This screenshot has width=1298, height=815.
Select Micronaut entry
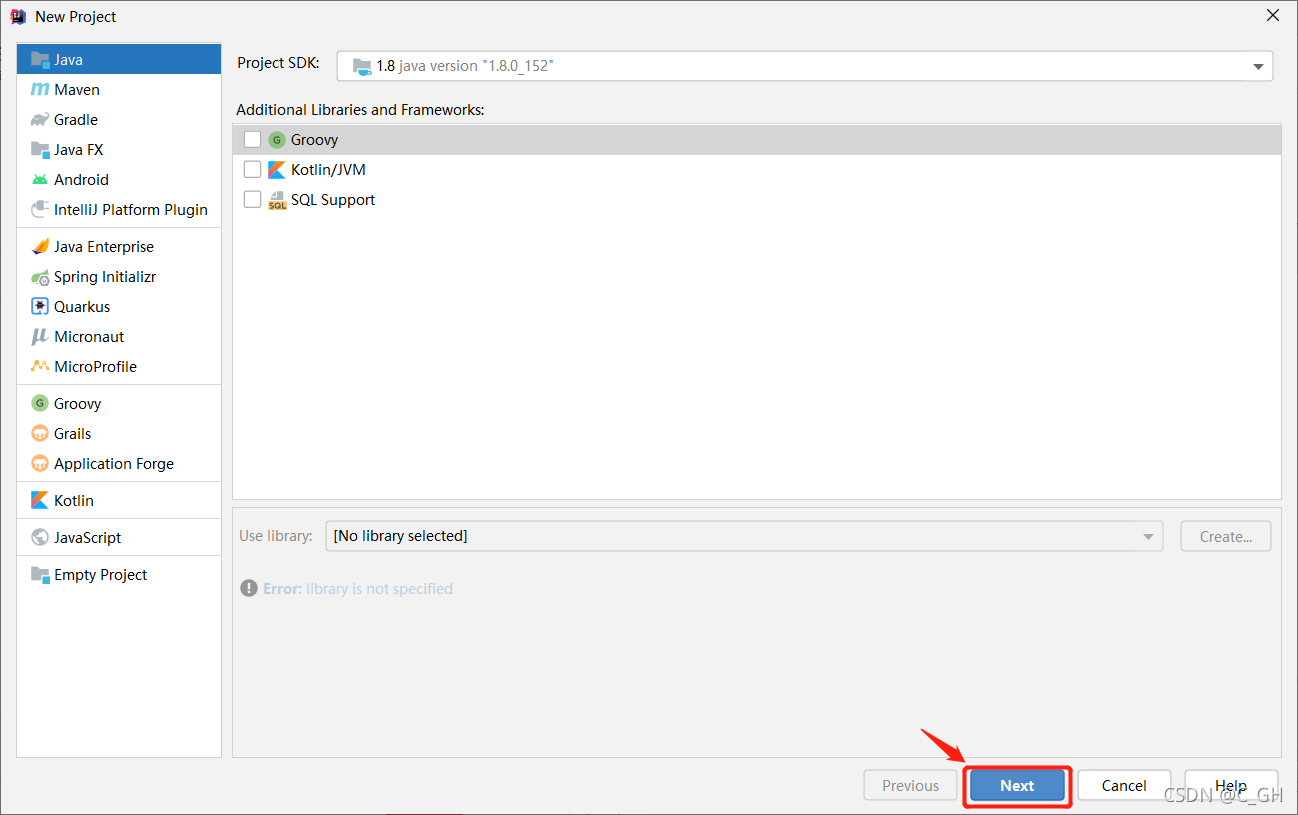tap(119, 336)
